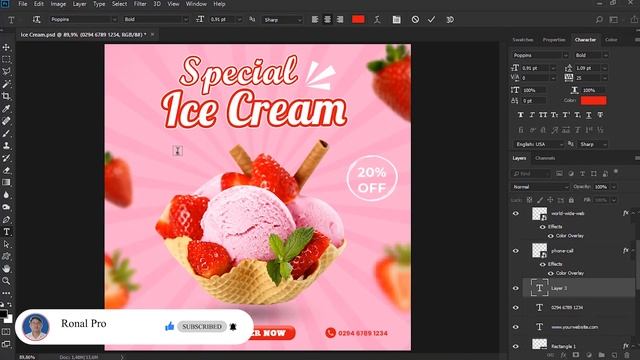Center align the text
The width and height of the screenshot is (640, 360).
[x=327, y=20]
